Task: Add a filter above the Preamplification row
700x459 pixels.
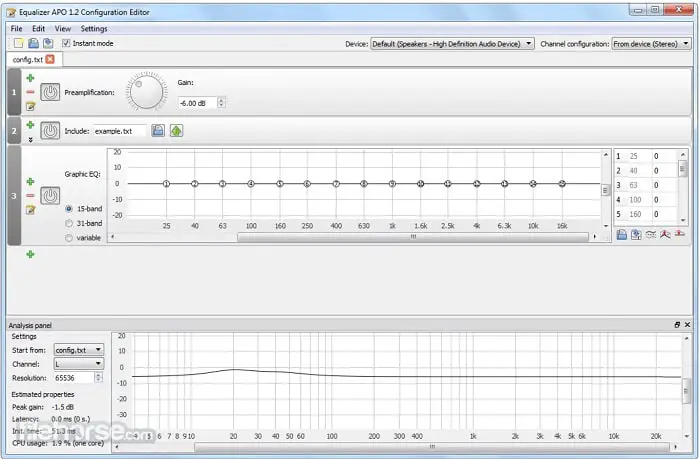Action: pyautogui.click(x=30, y=78)
